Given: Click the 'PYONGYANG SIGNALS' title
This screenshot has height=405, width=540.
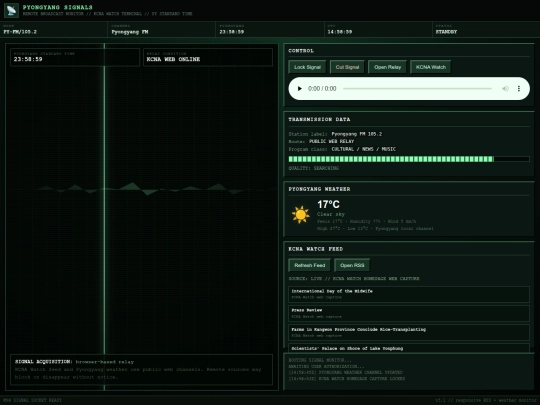Looking at the screenshot, I should coord(58,7).
